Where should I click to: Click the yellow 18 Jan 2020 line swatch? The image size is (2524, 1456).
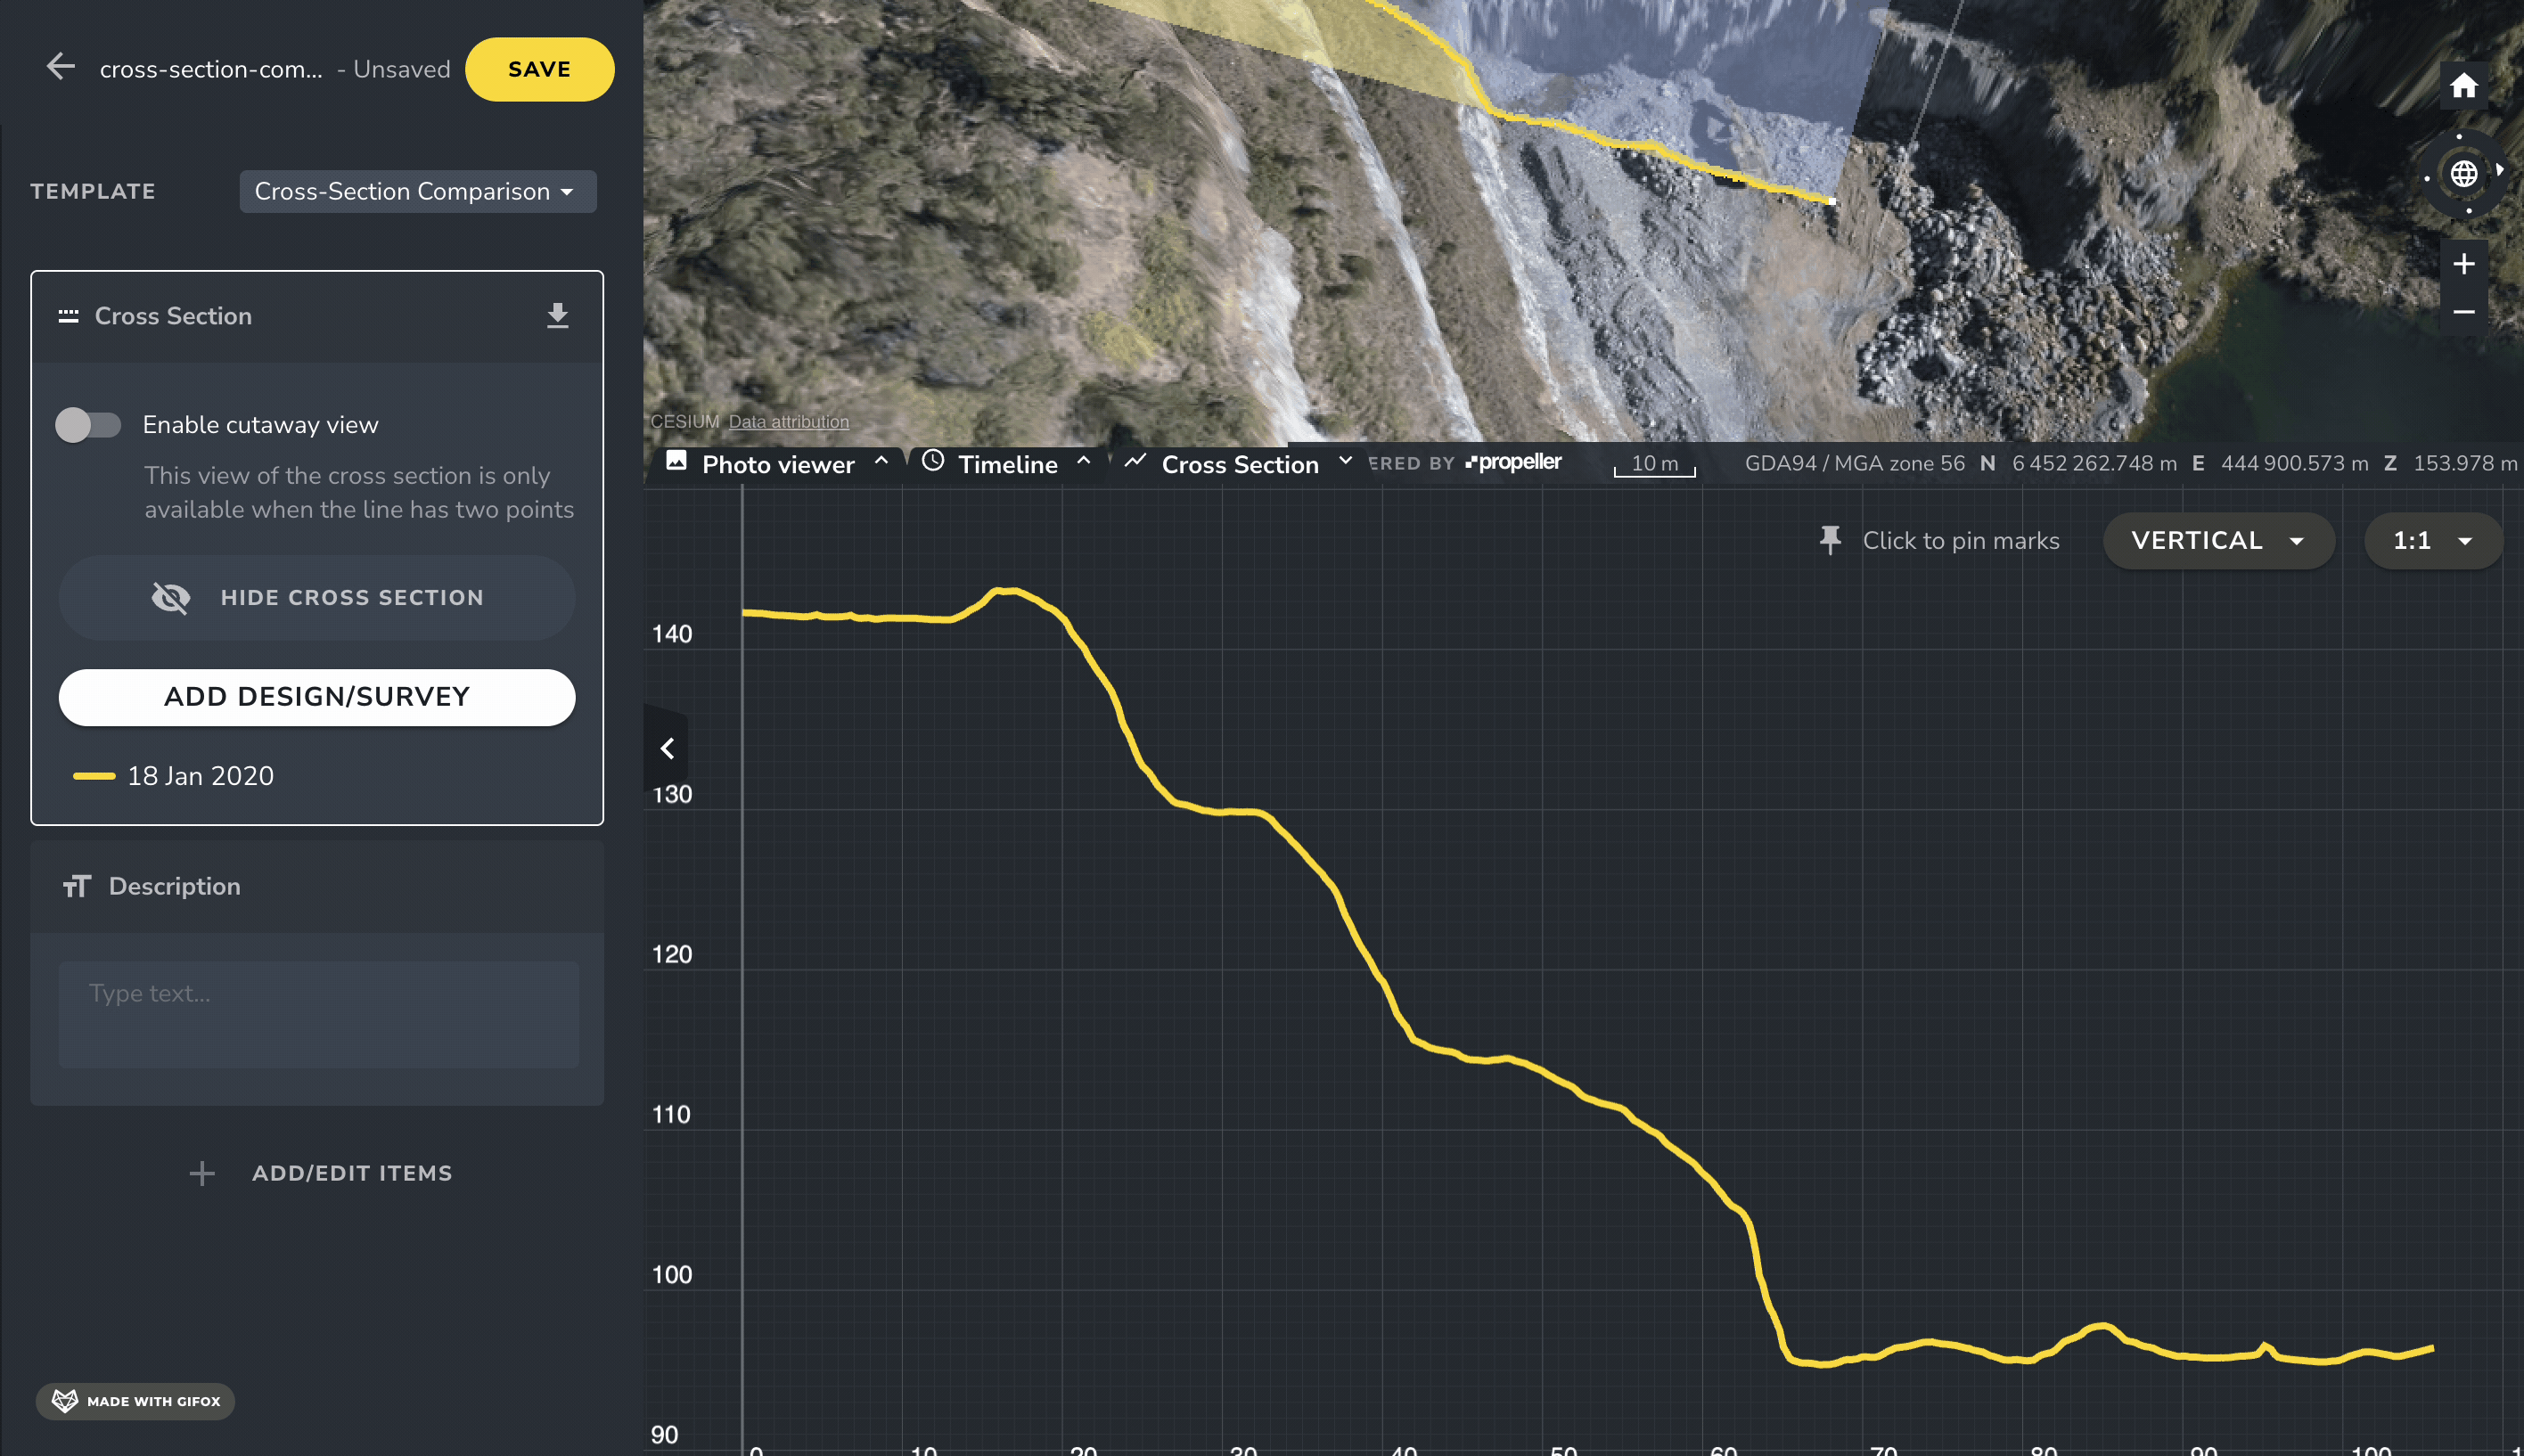click(94, 776)
